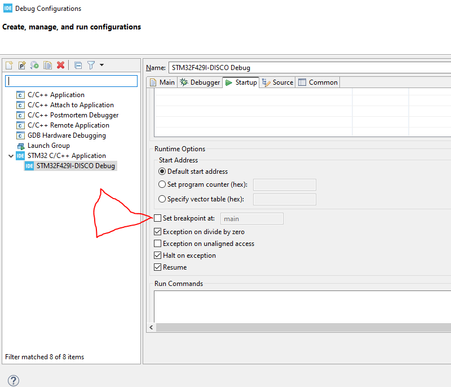Click the vector table hex field
Viewport: 451px width, 387px height.
(x=285, y=199)
